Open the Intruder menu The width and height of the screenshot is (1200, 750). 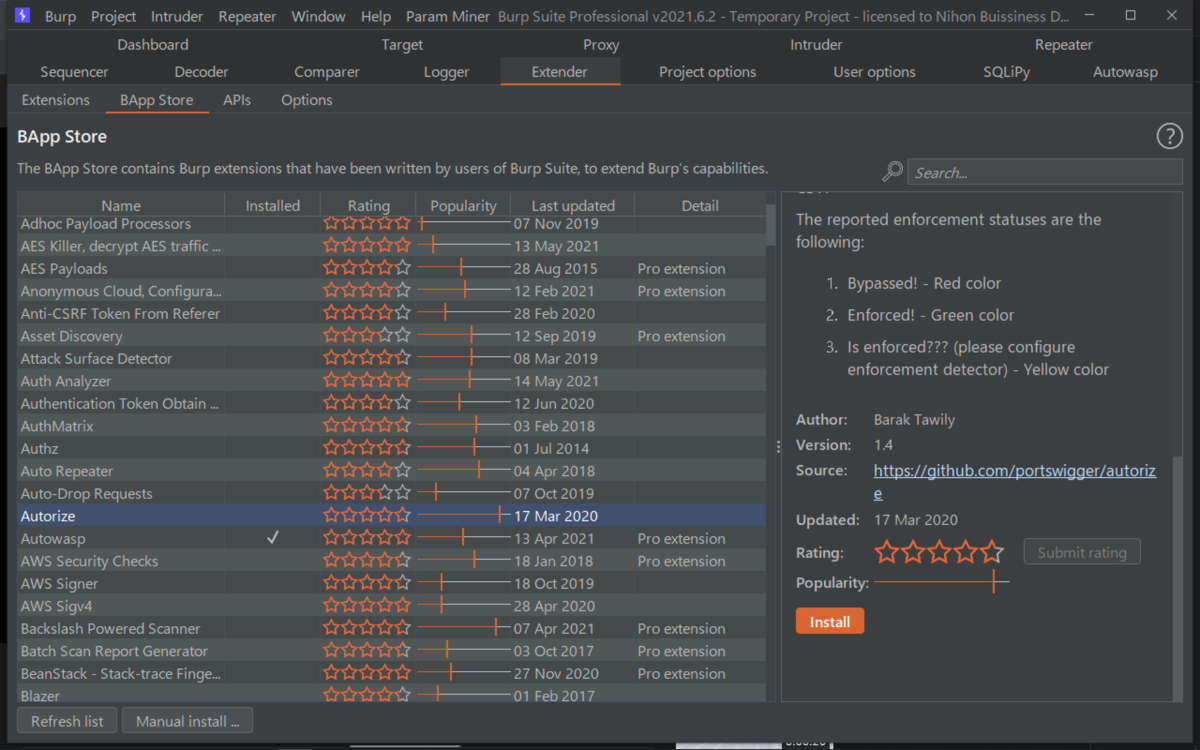click(177, 16)
